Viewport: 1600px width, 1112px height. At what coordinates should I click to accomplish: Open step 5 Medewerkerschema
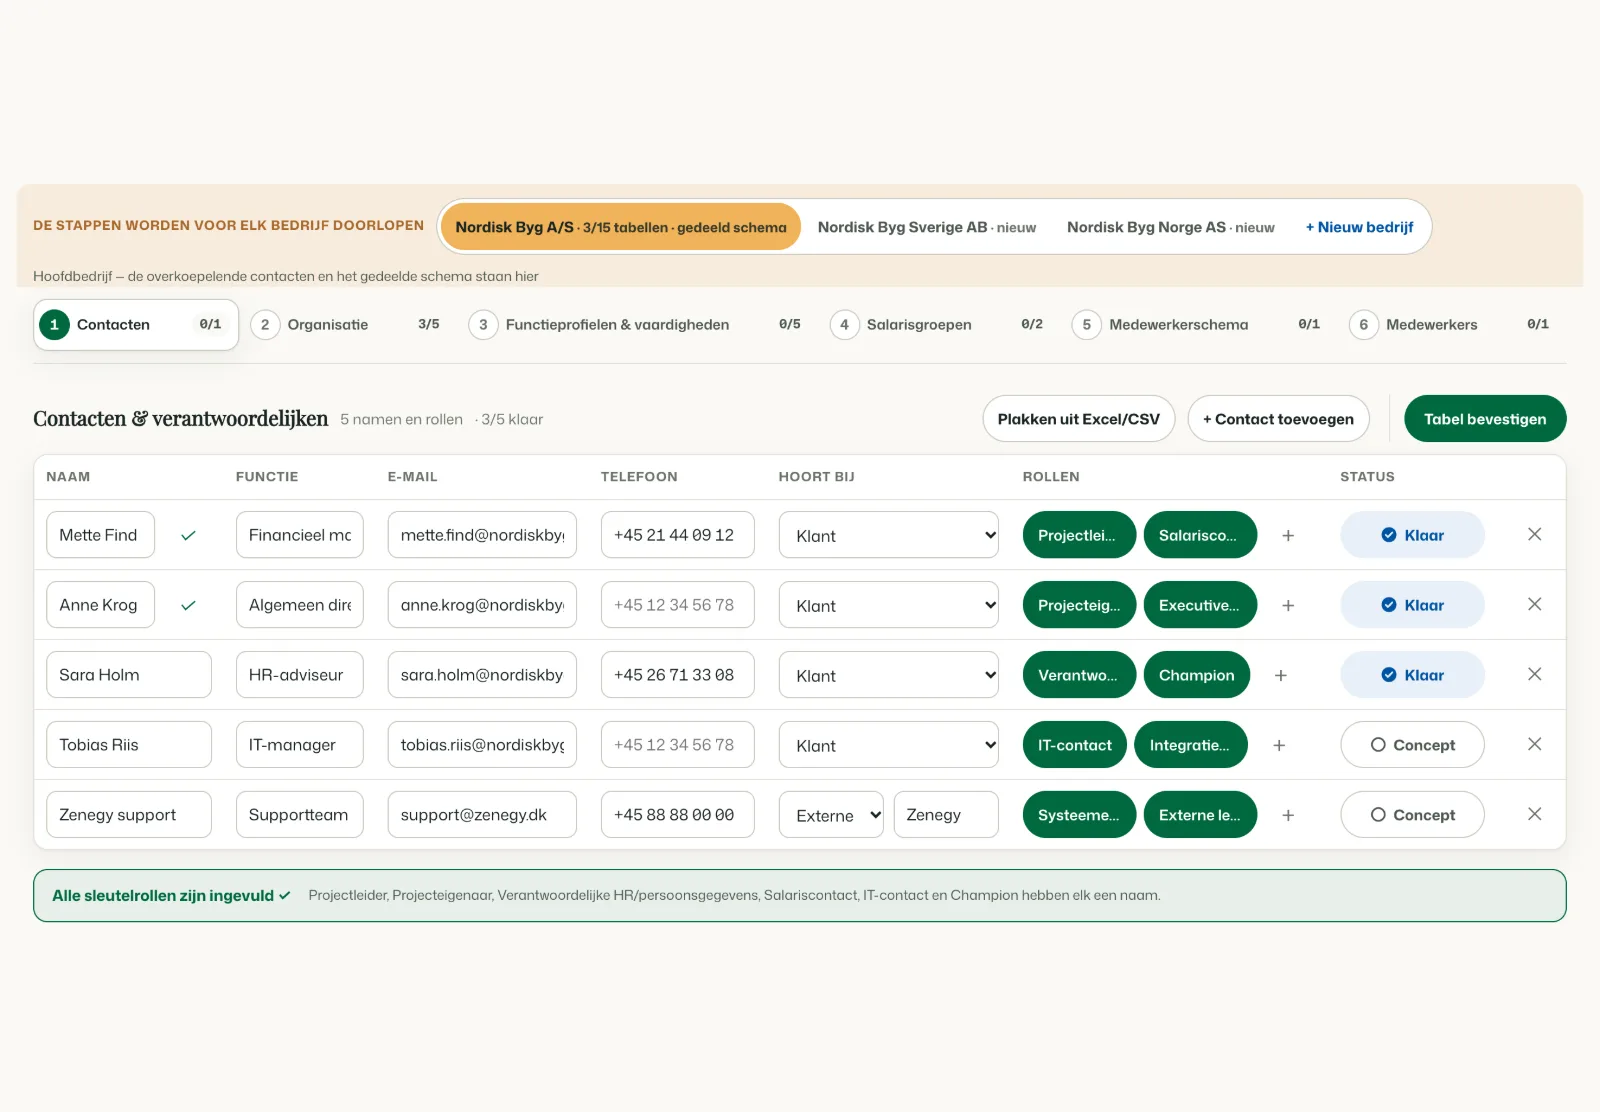click(x=1199, y=325)
